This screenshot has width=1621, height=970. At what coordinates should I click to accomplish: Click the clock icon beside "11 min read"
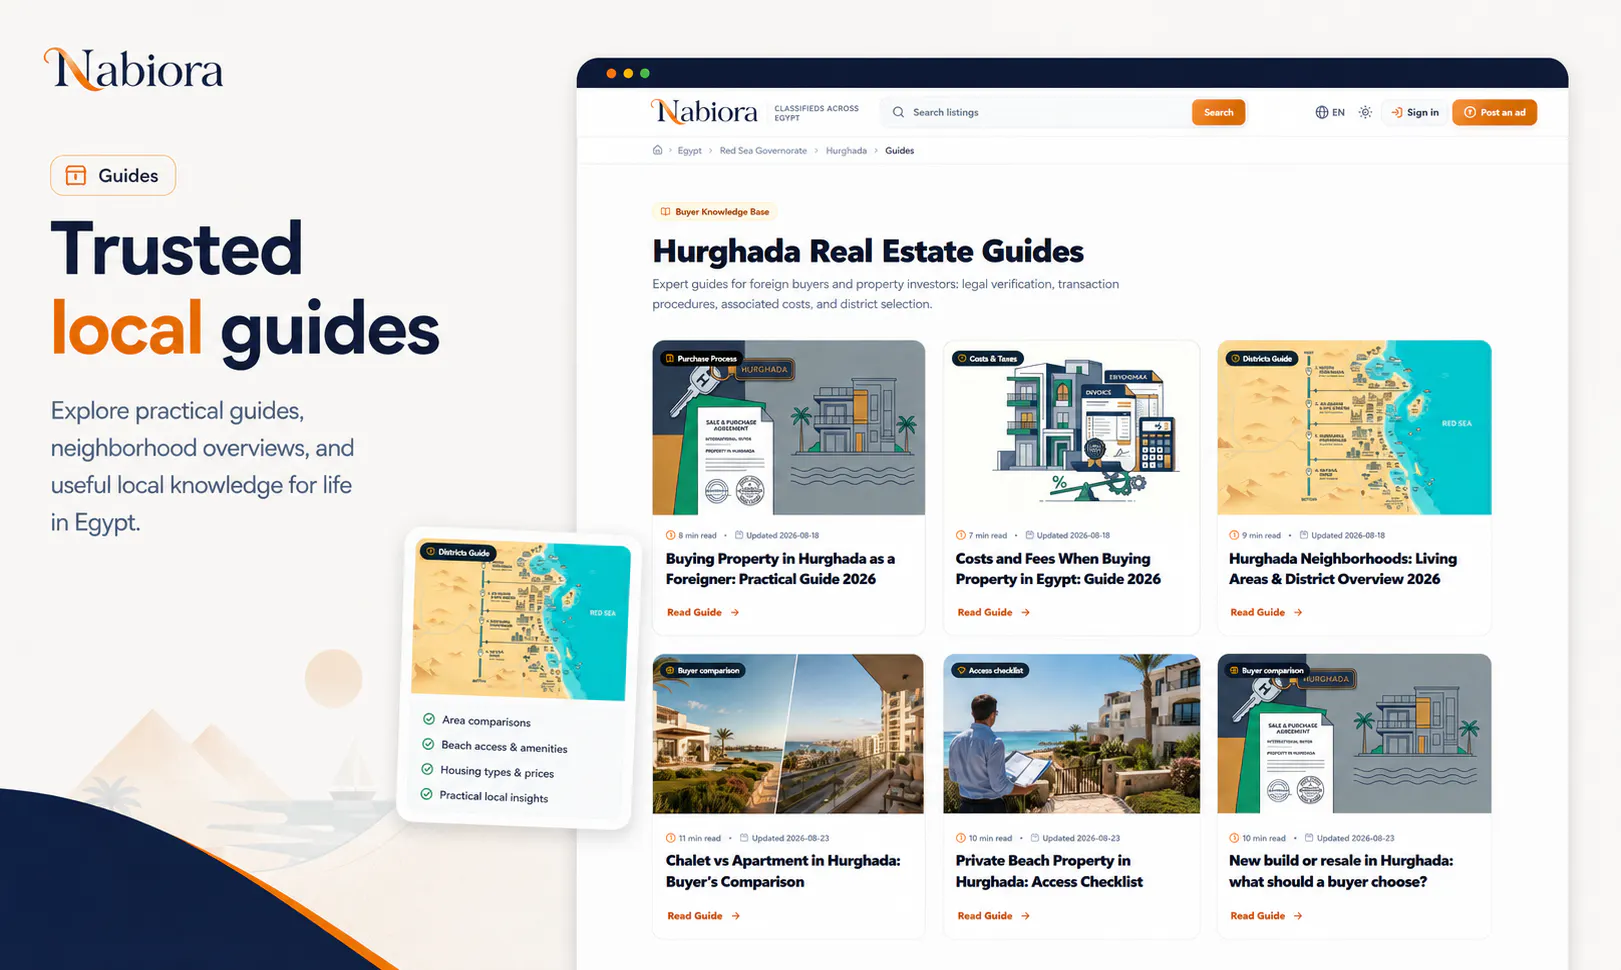[671, 838]
